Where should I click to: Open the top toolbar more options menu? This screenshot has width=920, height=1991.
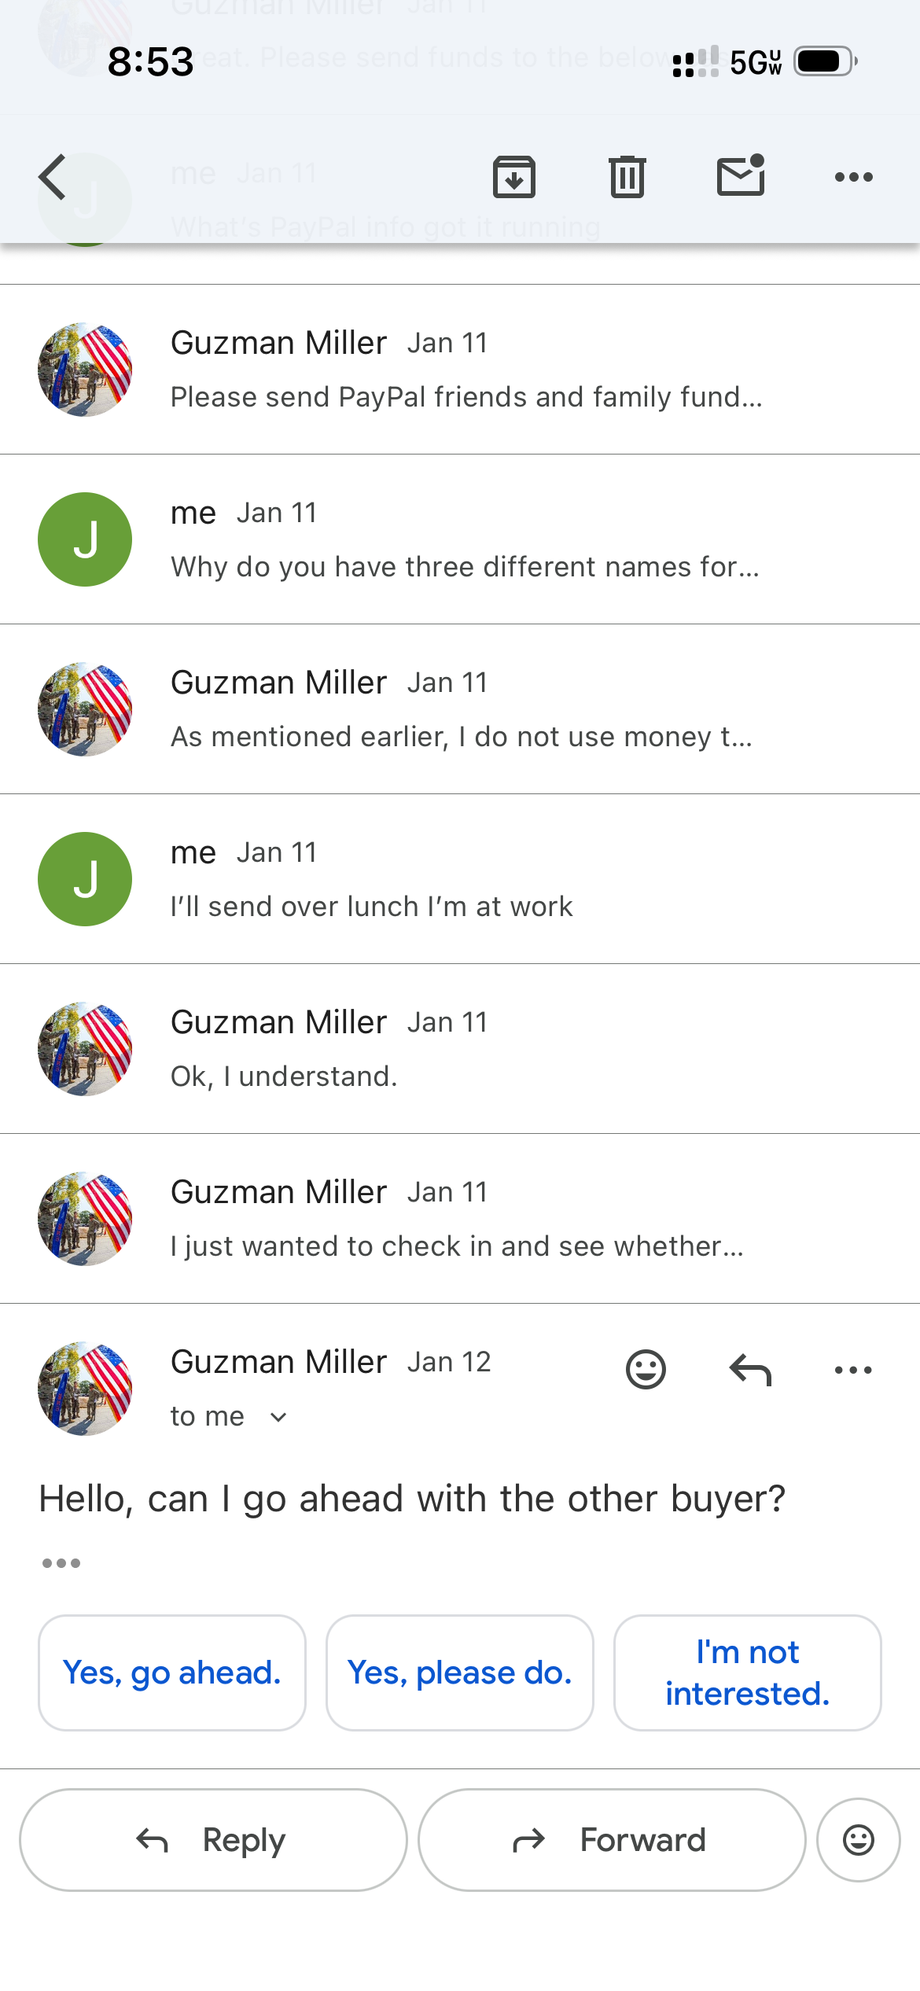tap(853, 177)
